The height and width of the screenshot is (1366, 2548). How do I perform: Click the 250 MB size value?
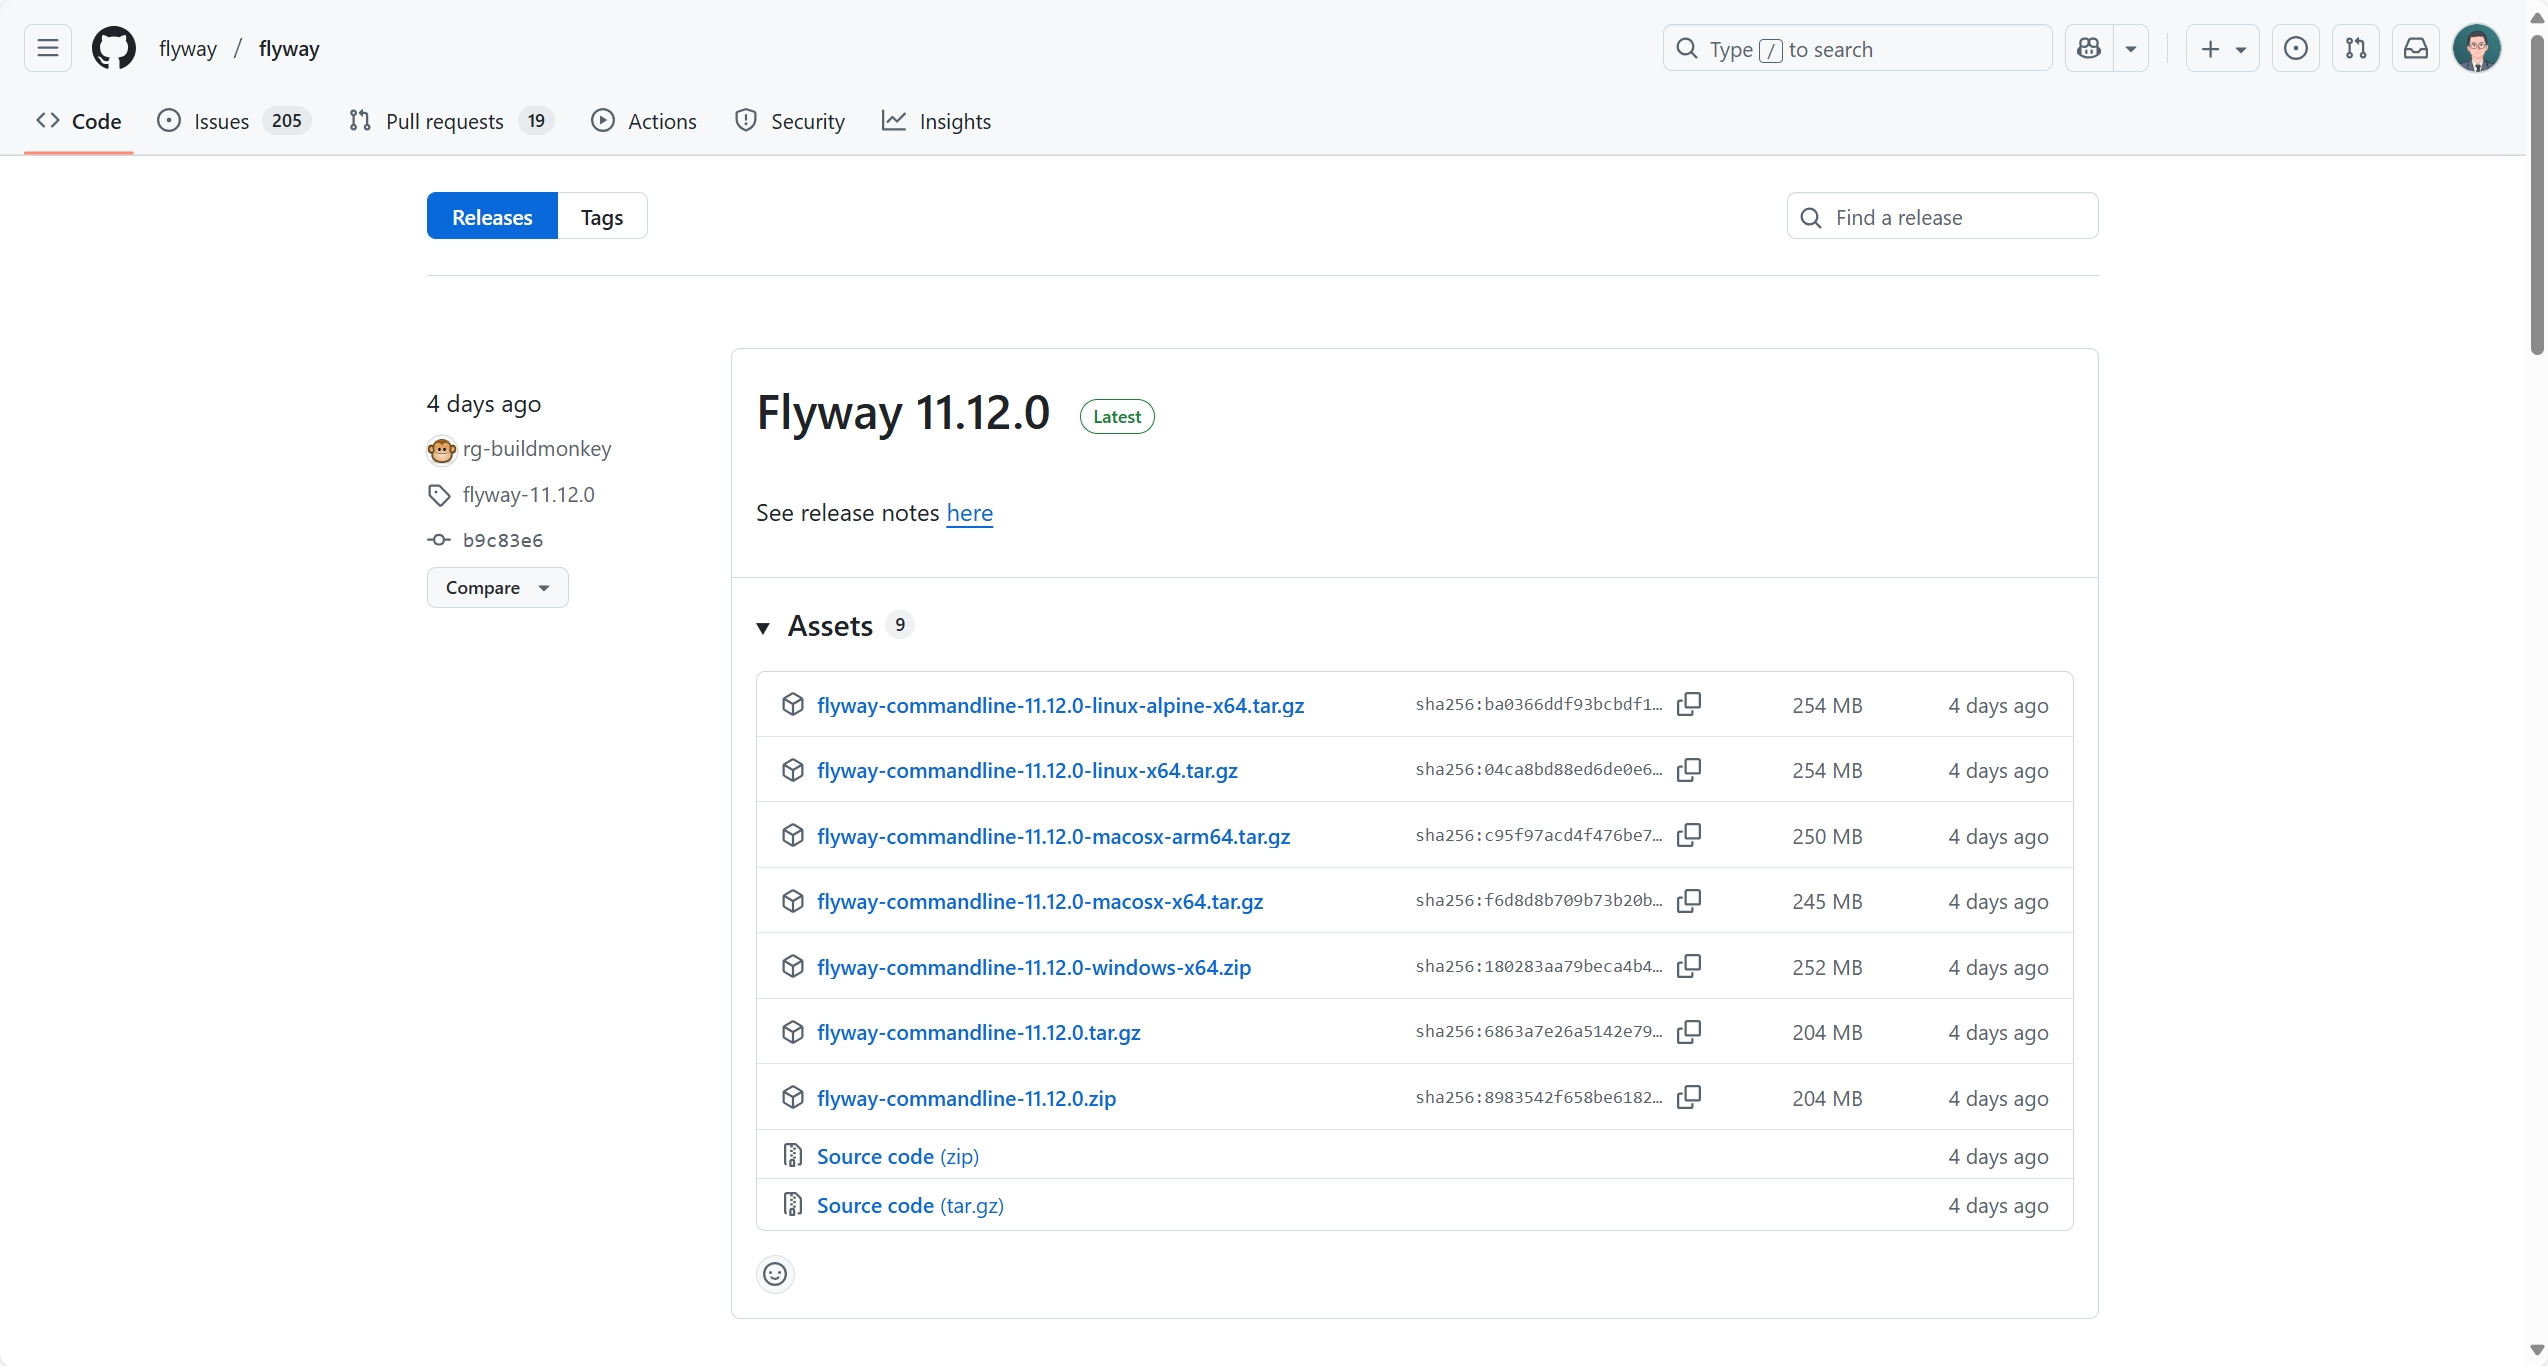pyautogui.click(x=1827, y=836)
